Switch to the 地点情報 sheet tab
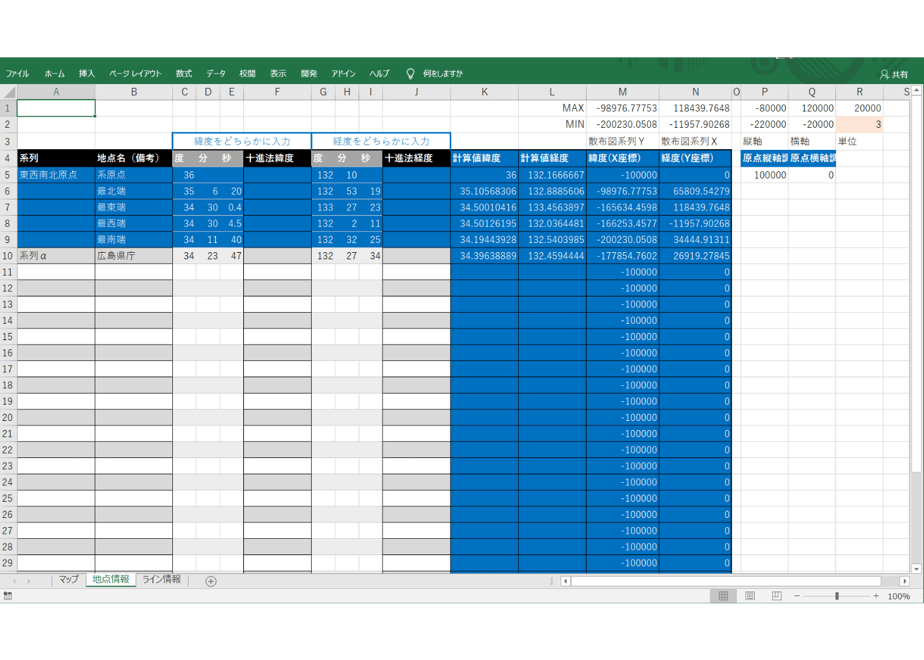924x660 pixels. [x=111, y=579]
